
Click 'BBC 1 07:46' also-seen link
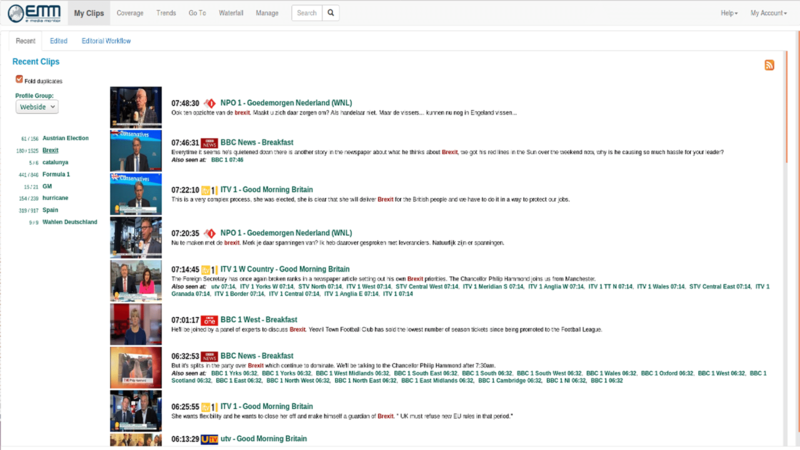coord(227,160)
